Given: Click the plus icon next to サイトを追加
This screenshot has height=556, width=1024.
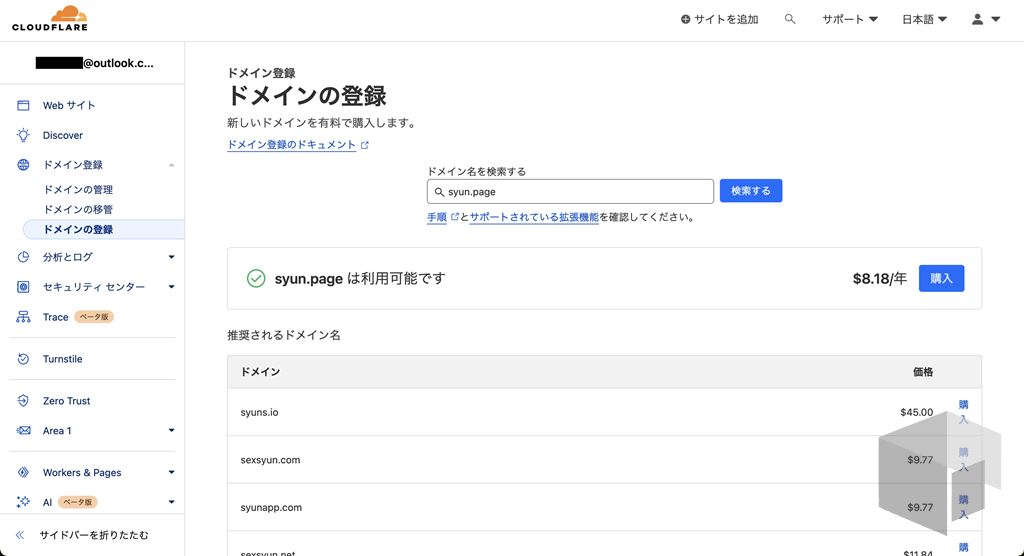Looking at the screenshot, I should pos(685,20).
